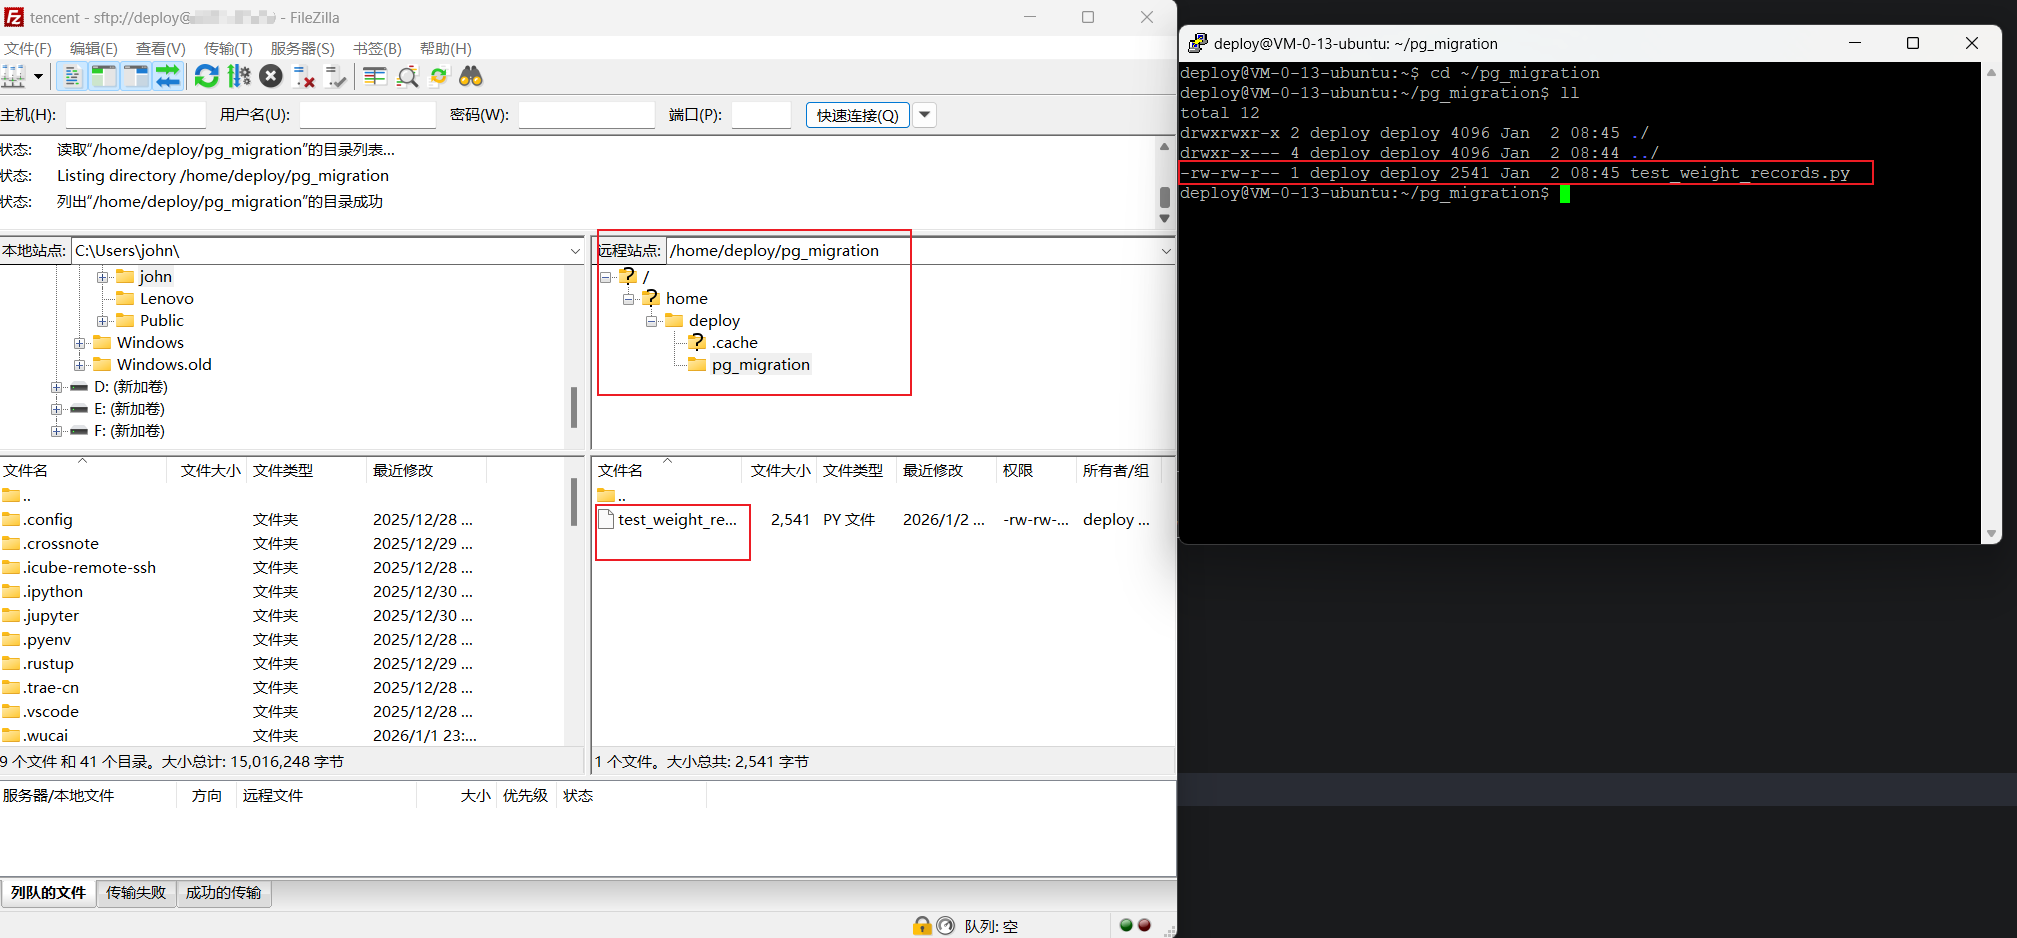2017x938 pixels.
Task: Toggle synchronized browsing
Action: (439, 76)
